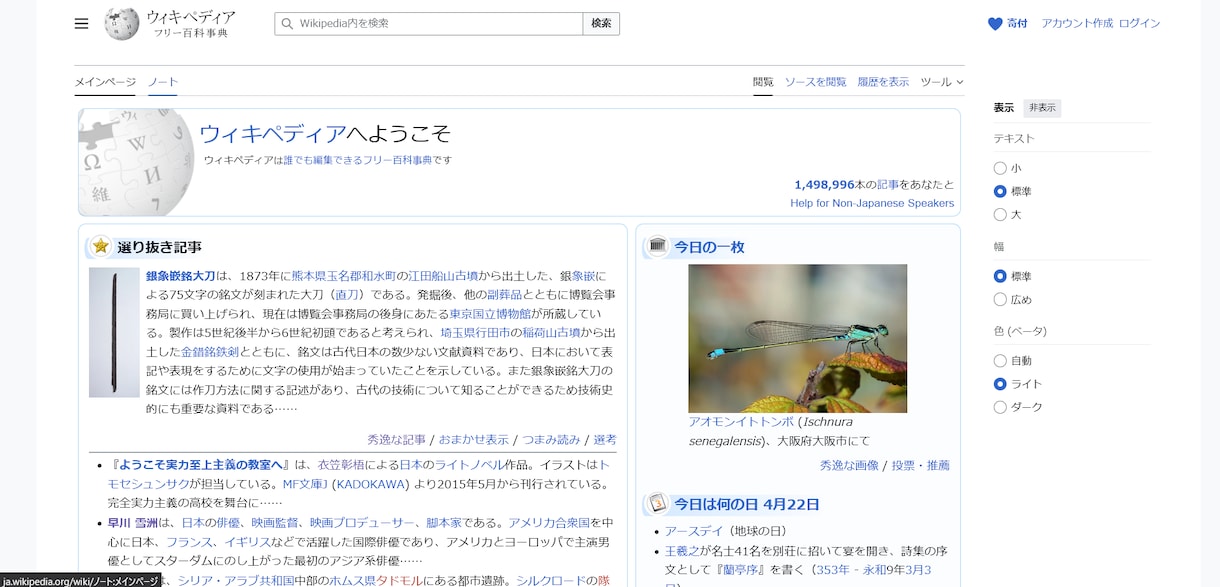Open Help for Non-Japanese Speakers link
This screenshot has height=587, width=1220.
(872, 203)
